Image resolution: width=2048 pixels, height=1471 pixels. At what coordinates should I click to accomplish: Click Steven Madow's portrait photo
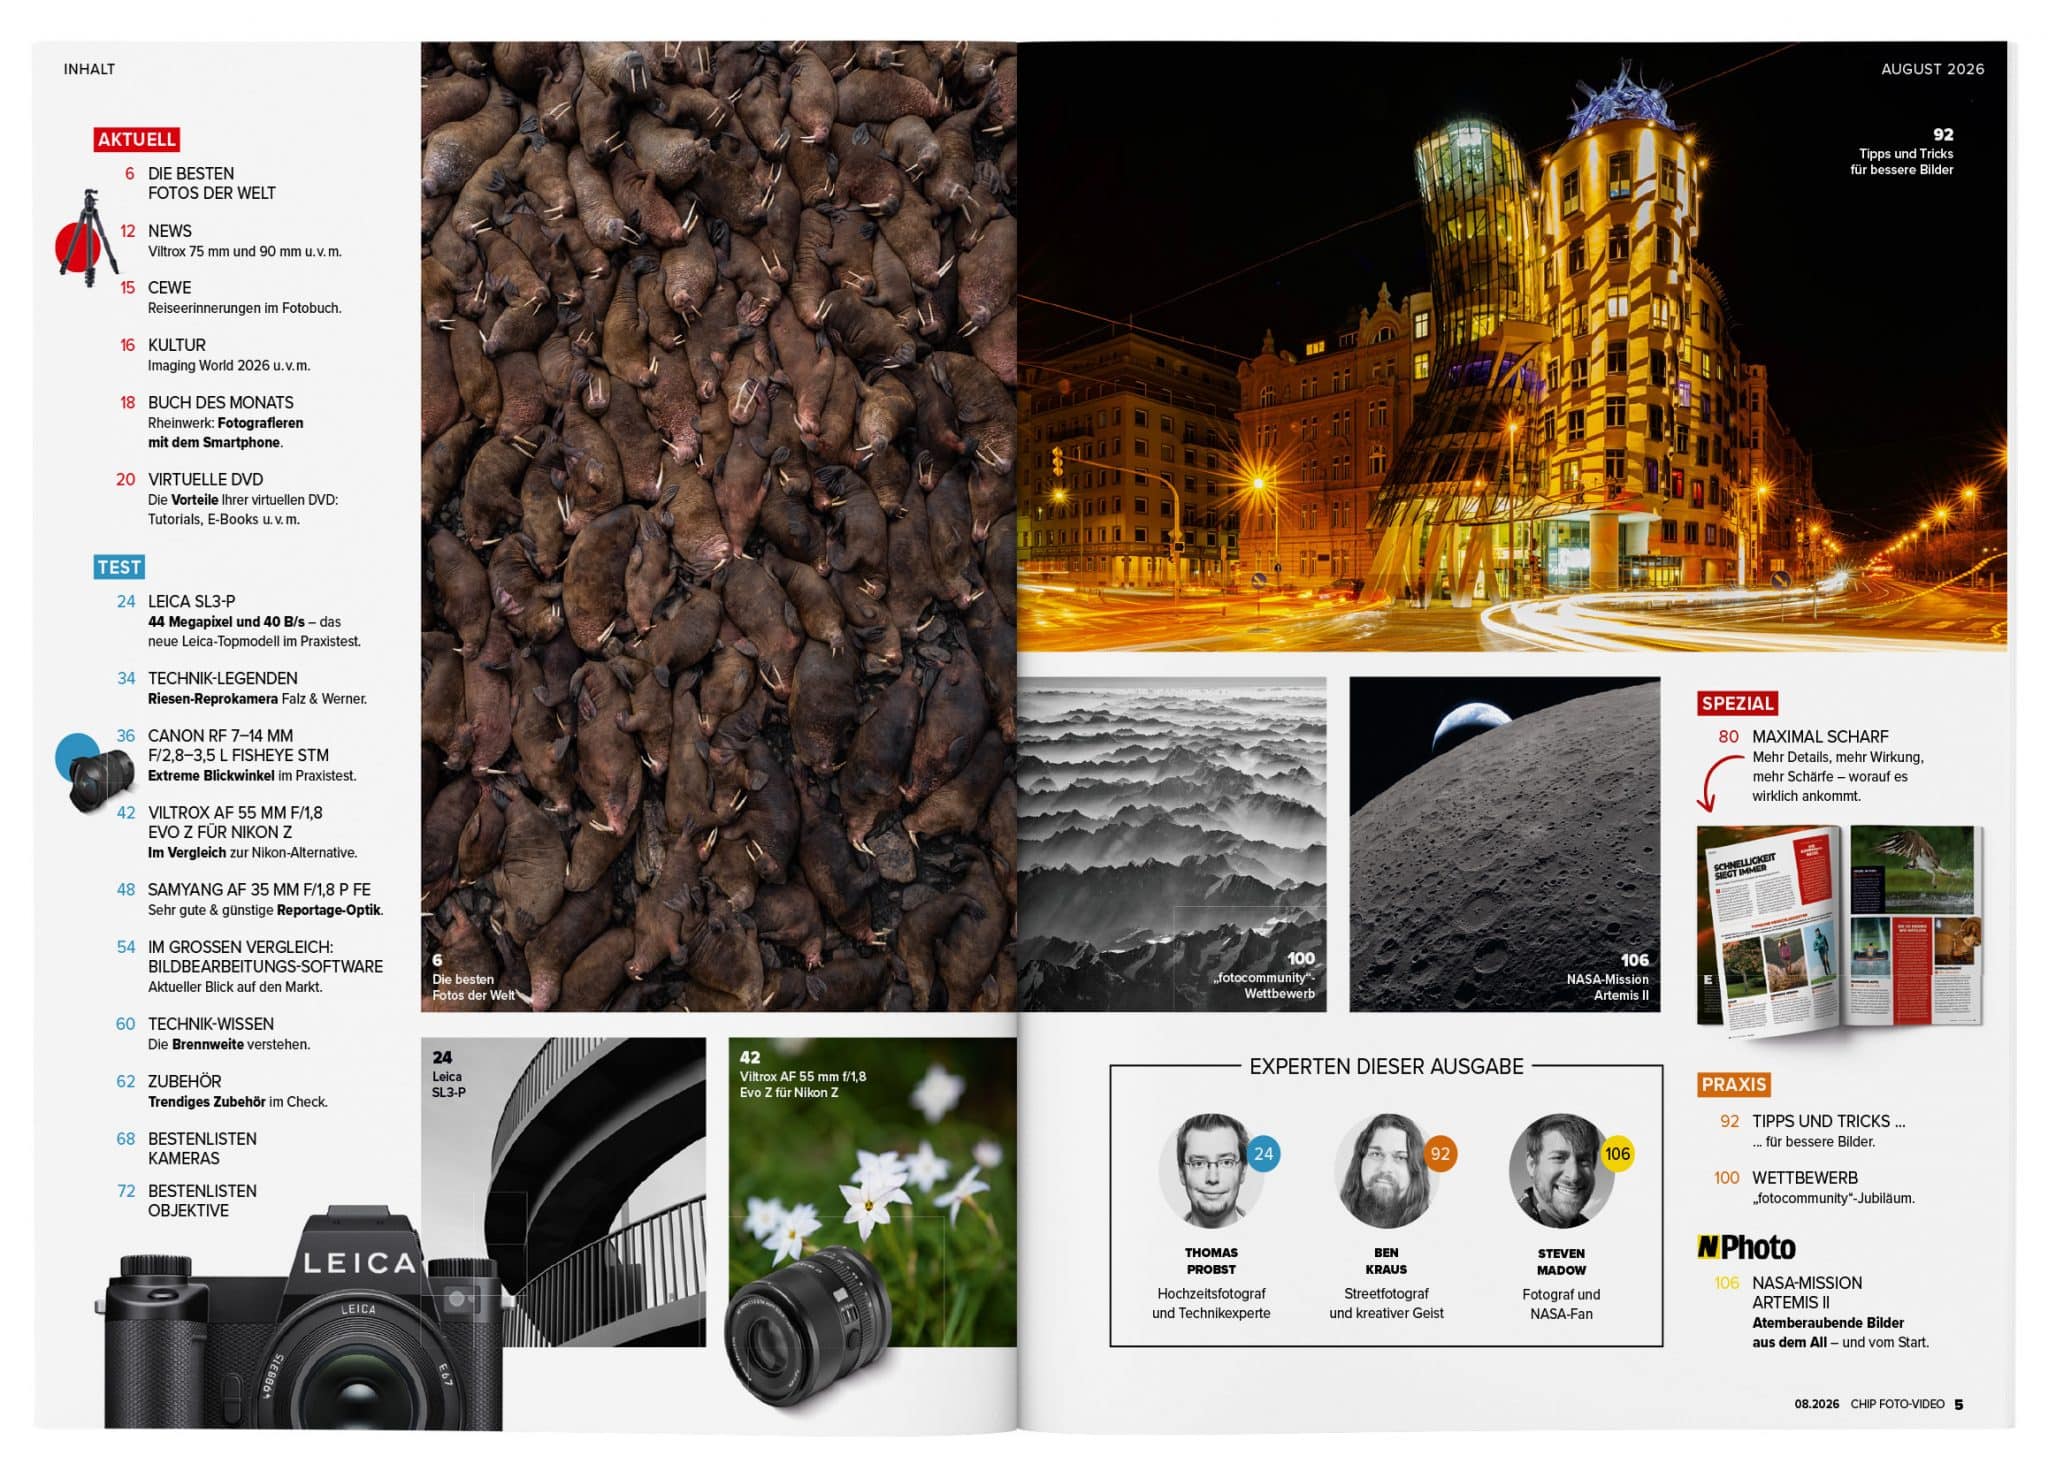1561,1171
